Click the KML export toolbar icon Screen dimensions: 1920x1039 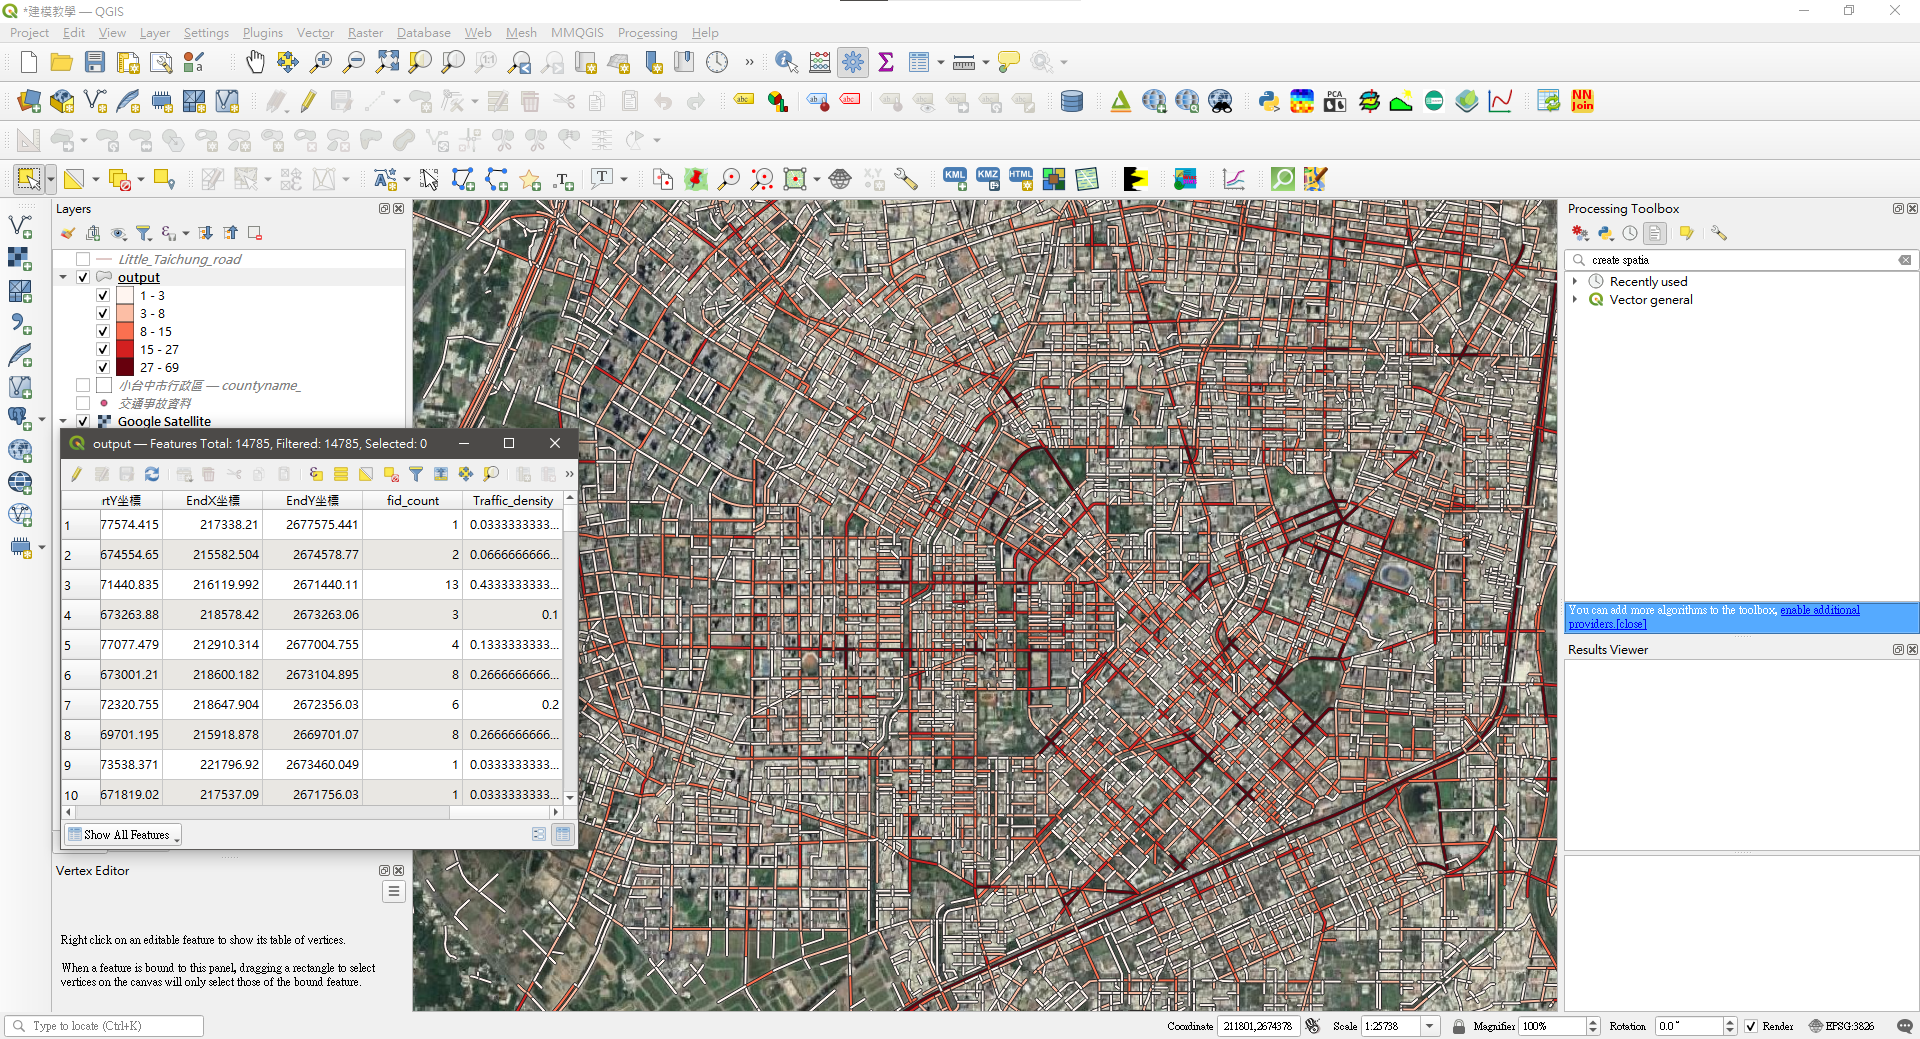click(x=954, y=178)
